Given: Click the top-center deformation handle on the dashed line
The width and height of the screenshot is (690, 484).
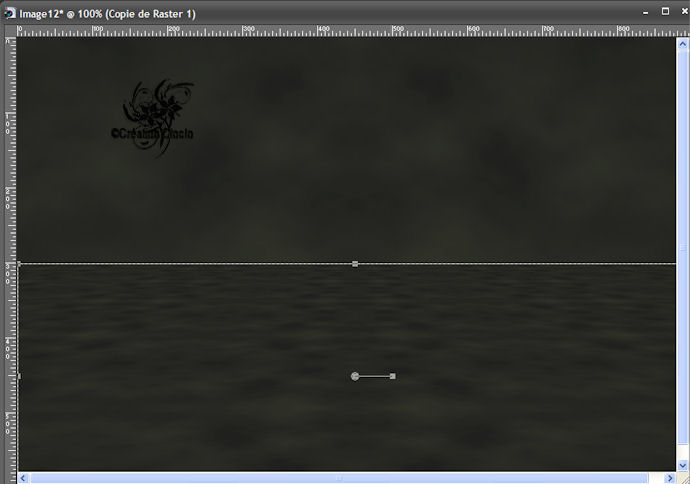Looking at the screenshot, I should tap(355, 264).
